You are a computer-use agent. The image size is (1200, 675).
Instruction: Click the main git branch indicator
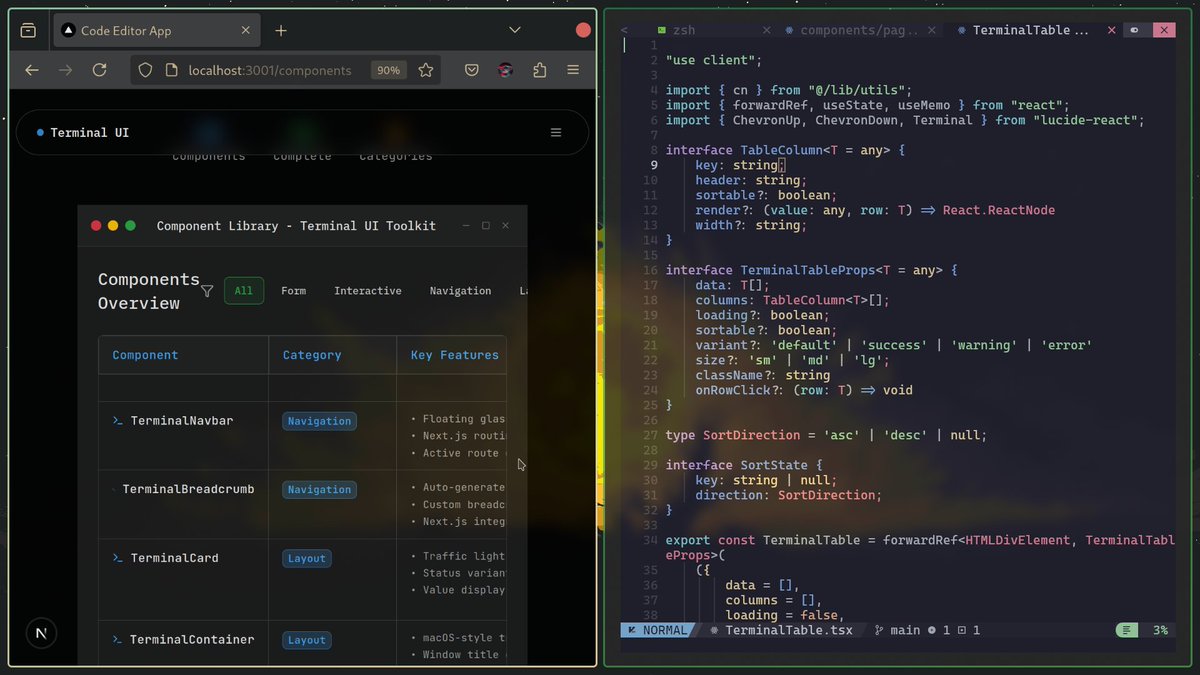tap(897, 631)
